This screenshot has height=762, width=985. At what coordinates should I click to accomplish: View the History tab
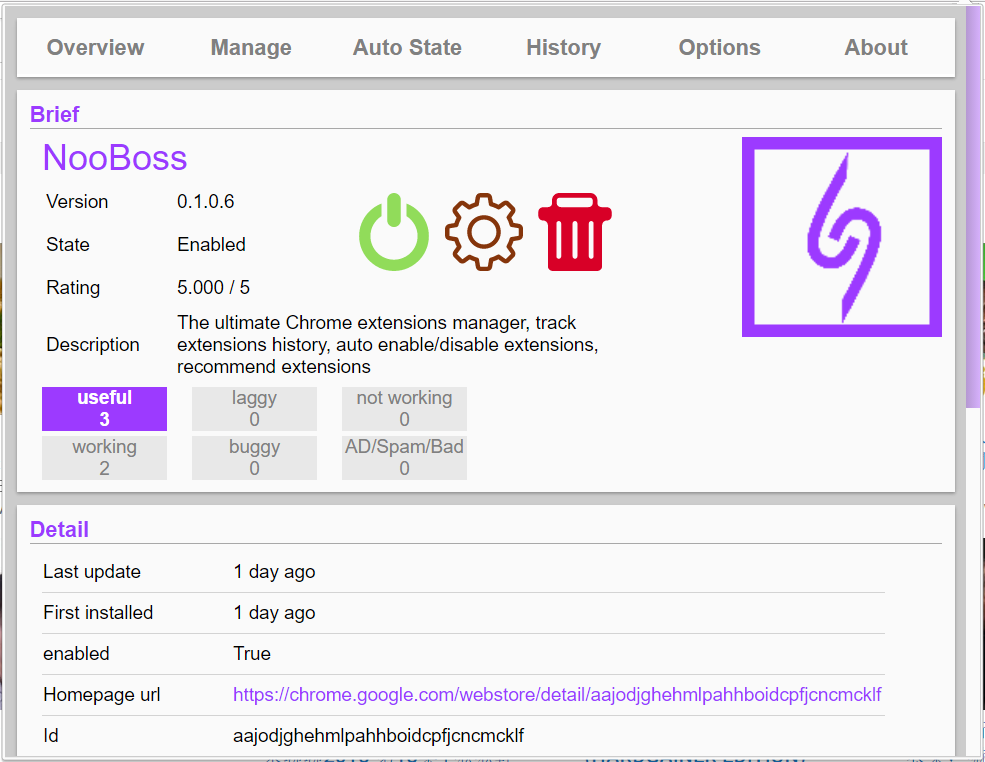[563, 48]
